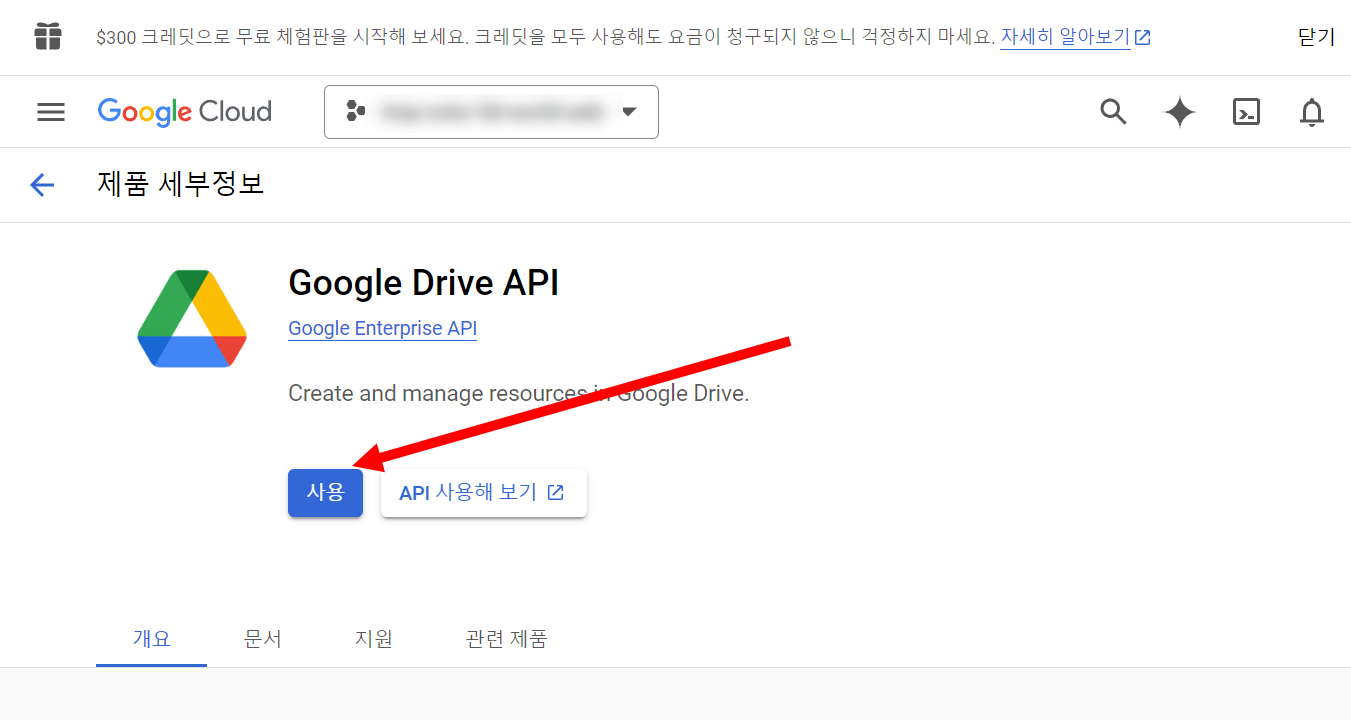Image resolution: width=1351 pixels, height=720 pixels.
Task: Dismiss banner with 닫기 button
Action: tap(1316, 37)
